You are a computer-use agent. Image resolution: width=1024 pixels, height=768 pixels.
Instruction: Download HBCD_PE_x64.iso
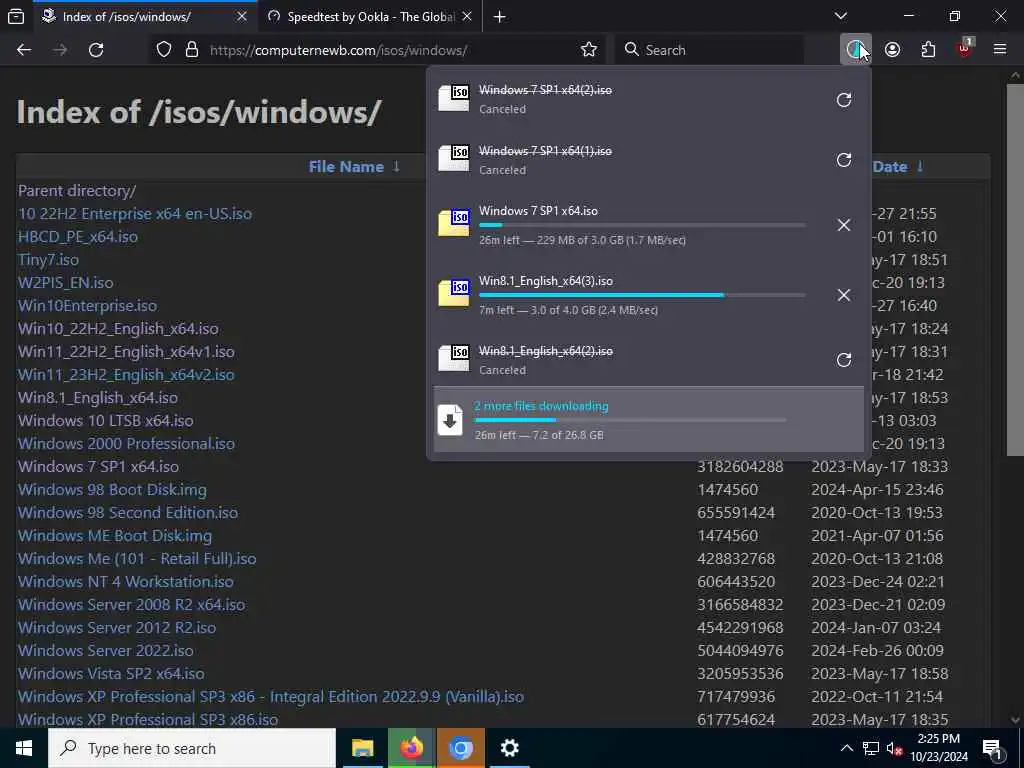tap(78, 236)
